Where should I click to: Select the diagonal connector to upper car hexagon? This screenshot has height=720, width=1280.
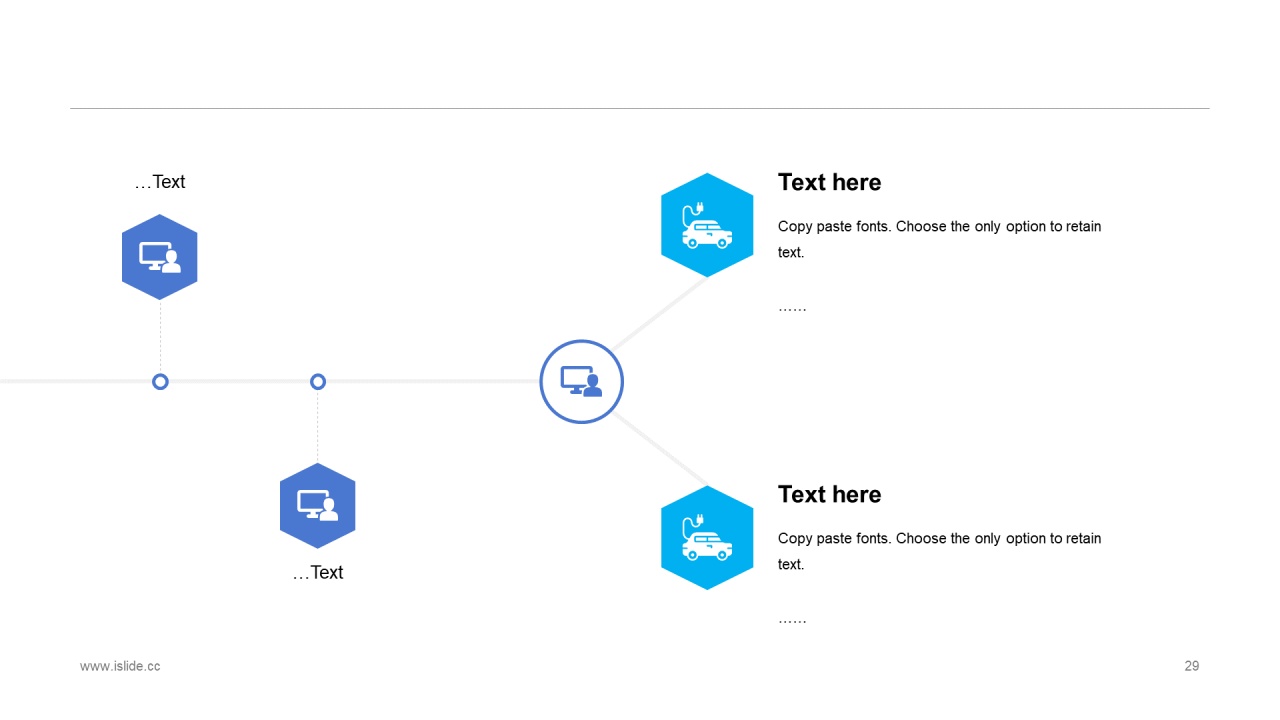[660, 314]
